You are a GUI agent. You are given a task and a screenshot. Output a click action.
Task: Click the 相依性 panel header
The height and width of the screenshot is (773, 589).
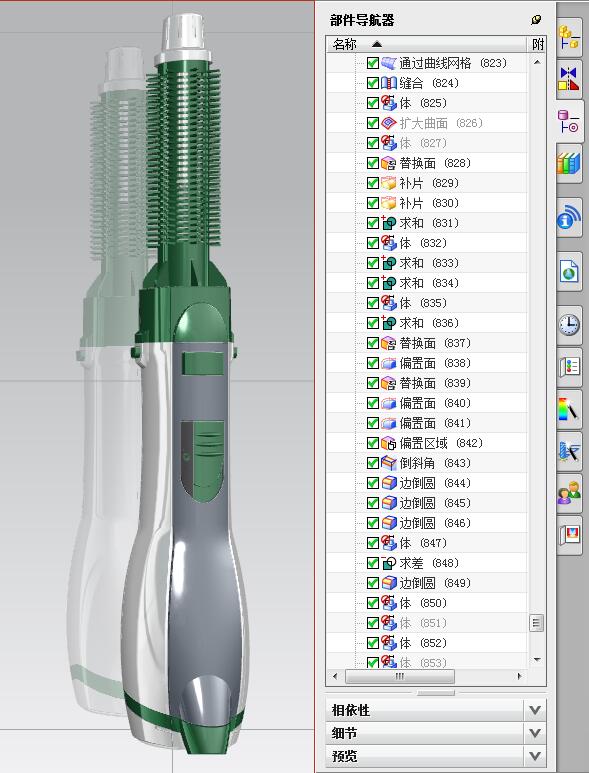[x=436, y=710]
